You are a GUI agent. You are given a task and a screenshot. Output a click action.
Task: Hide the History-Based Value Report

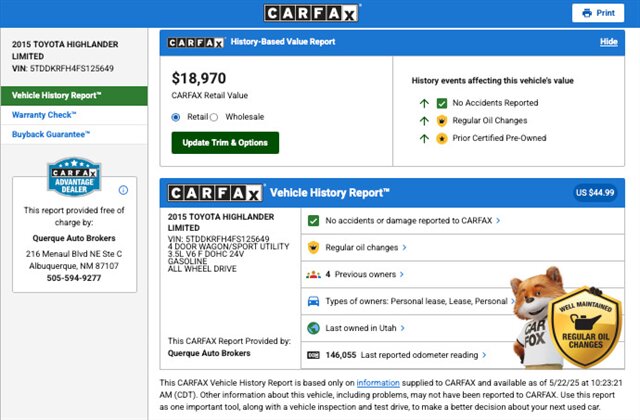point(609,42)
